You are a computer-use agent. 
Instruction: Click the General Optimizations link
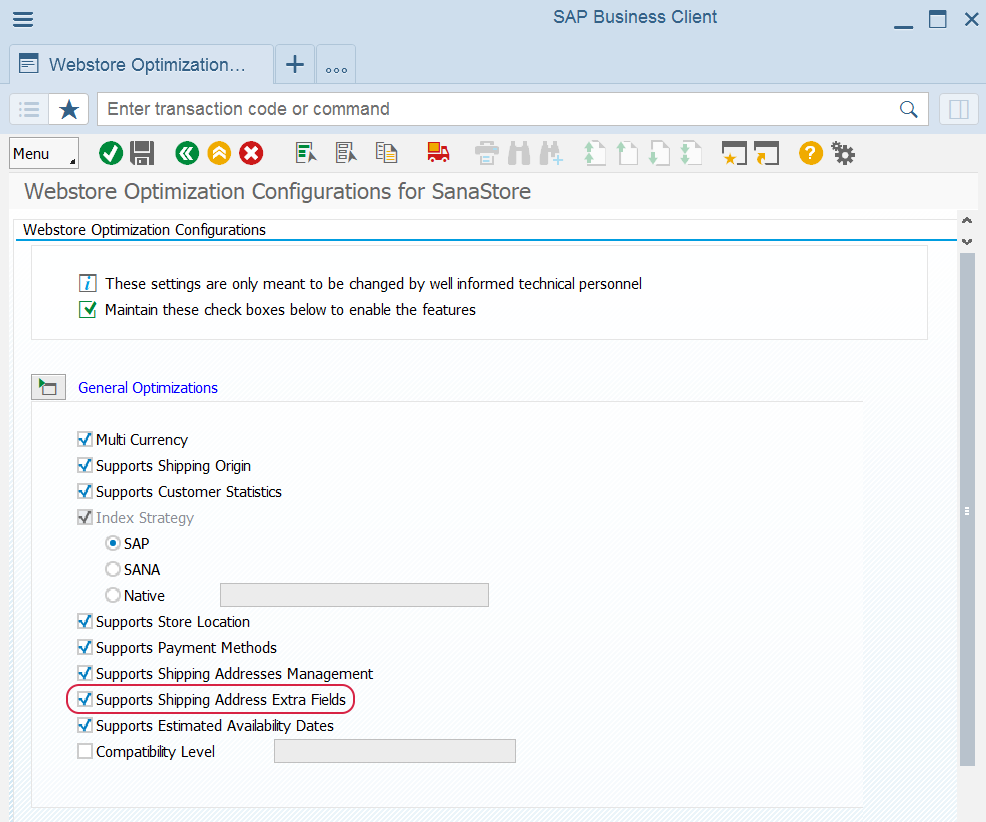[148, 387]
